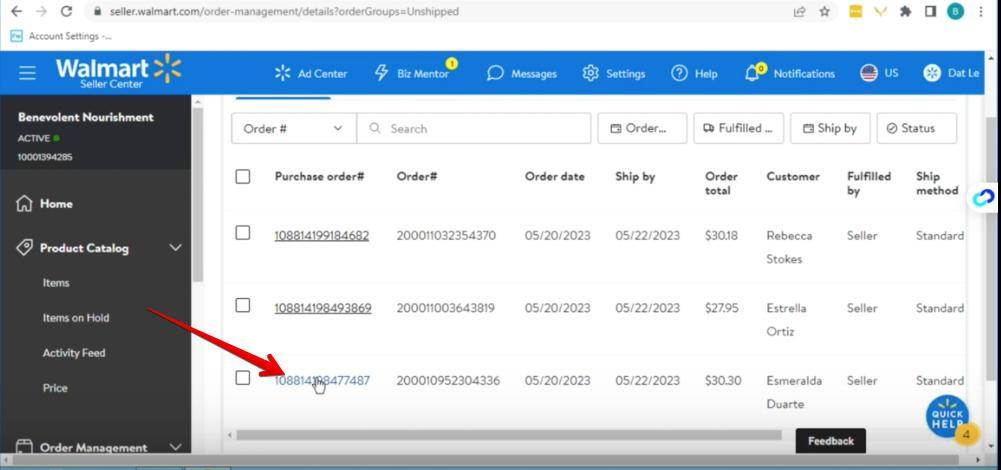Open Messages
The height and width of the screenshot is (470, 1001).
[522, 73]
